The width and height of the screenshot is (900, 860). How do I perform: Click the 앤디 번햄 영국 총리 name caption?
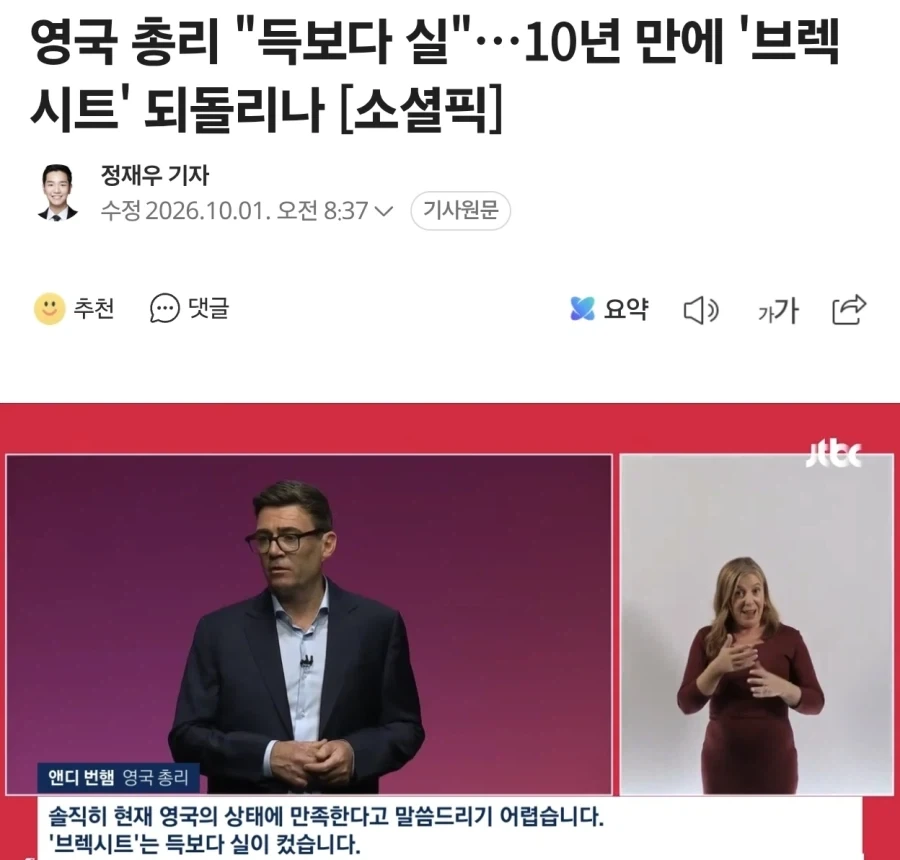point(119,777)
